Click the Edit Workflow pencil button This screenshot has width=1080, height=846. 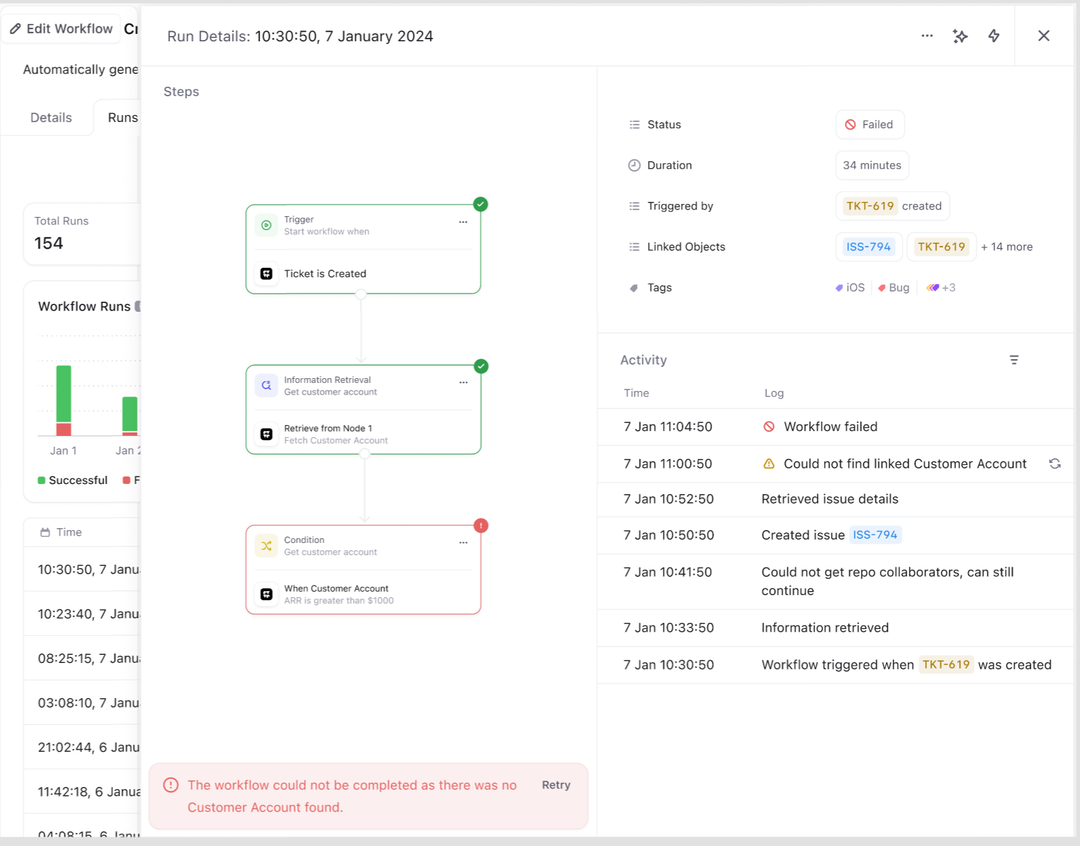click(61, 29)
